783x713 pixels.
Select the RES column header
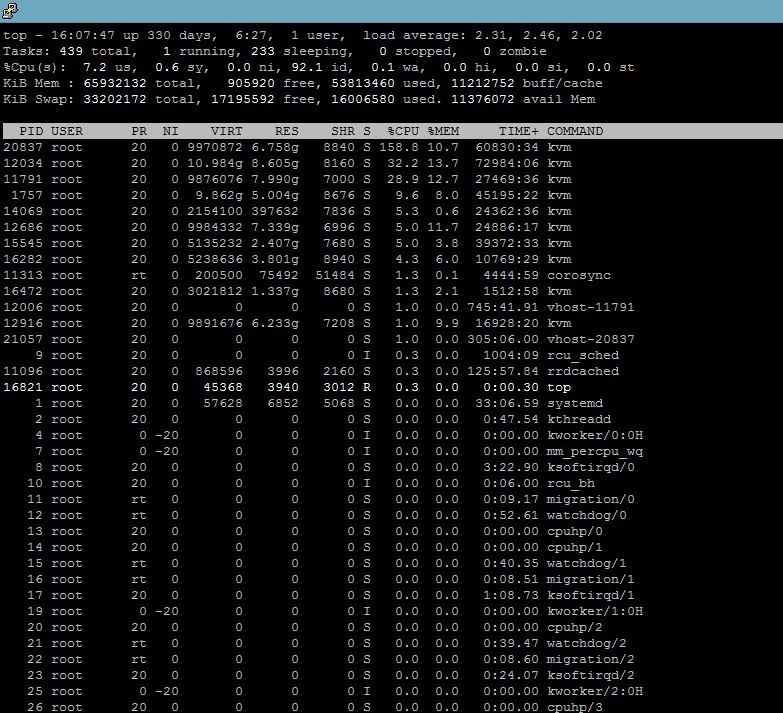(287, 131)
